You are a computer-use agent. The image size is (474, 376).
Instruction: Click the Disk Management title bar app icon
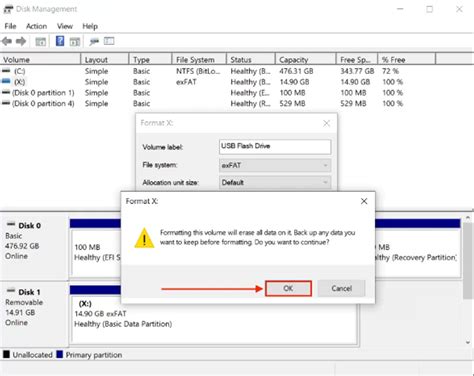[x=8, y=9]
